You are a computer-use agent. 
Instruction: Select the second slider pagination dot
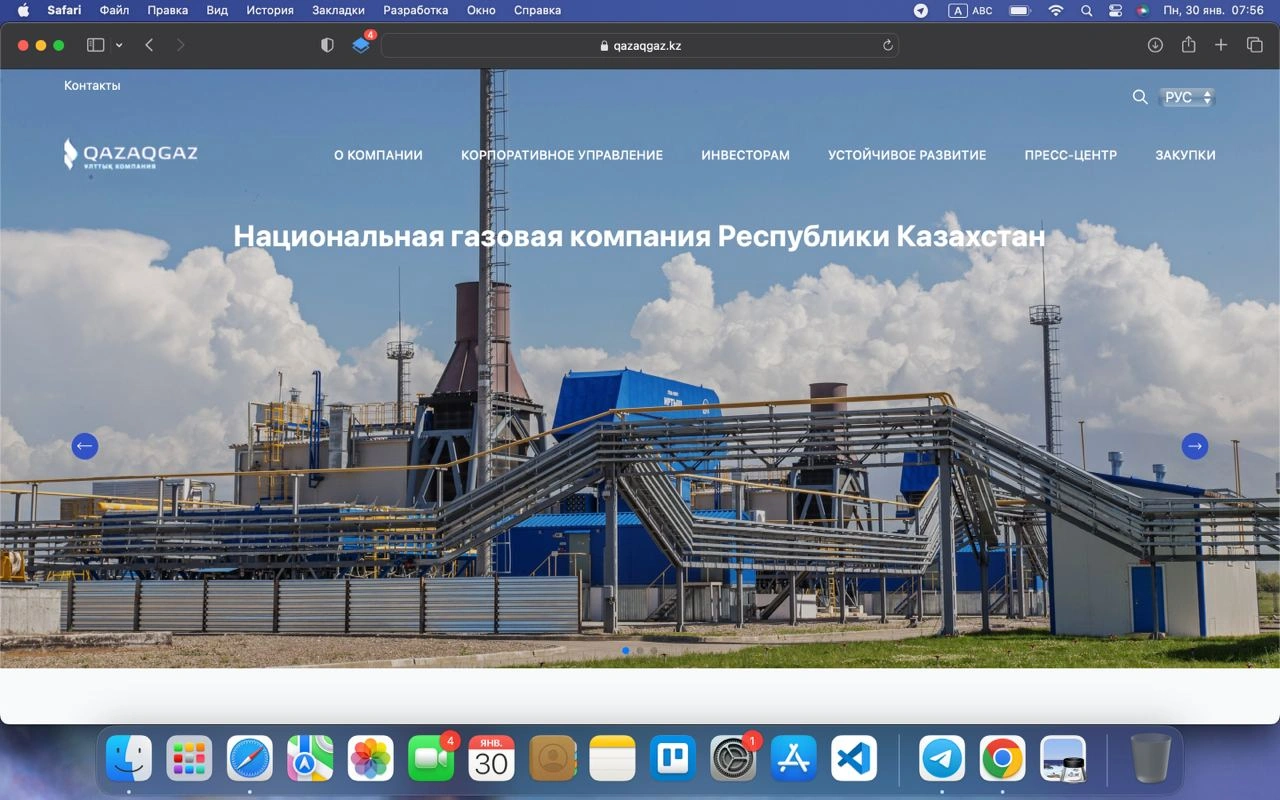click(640, 651)
